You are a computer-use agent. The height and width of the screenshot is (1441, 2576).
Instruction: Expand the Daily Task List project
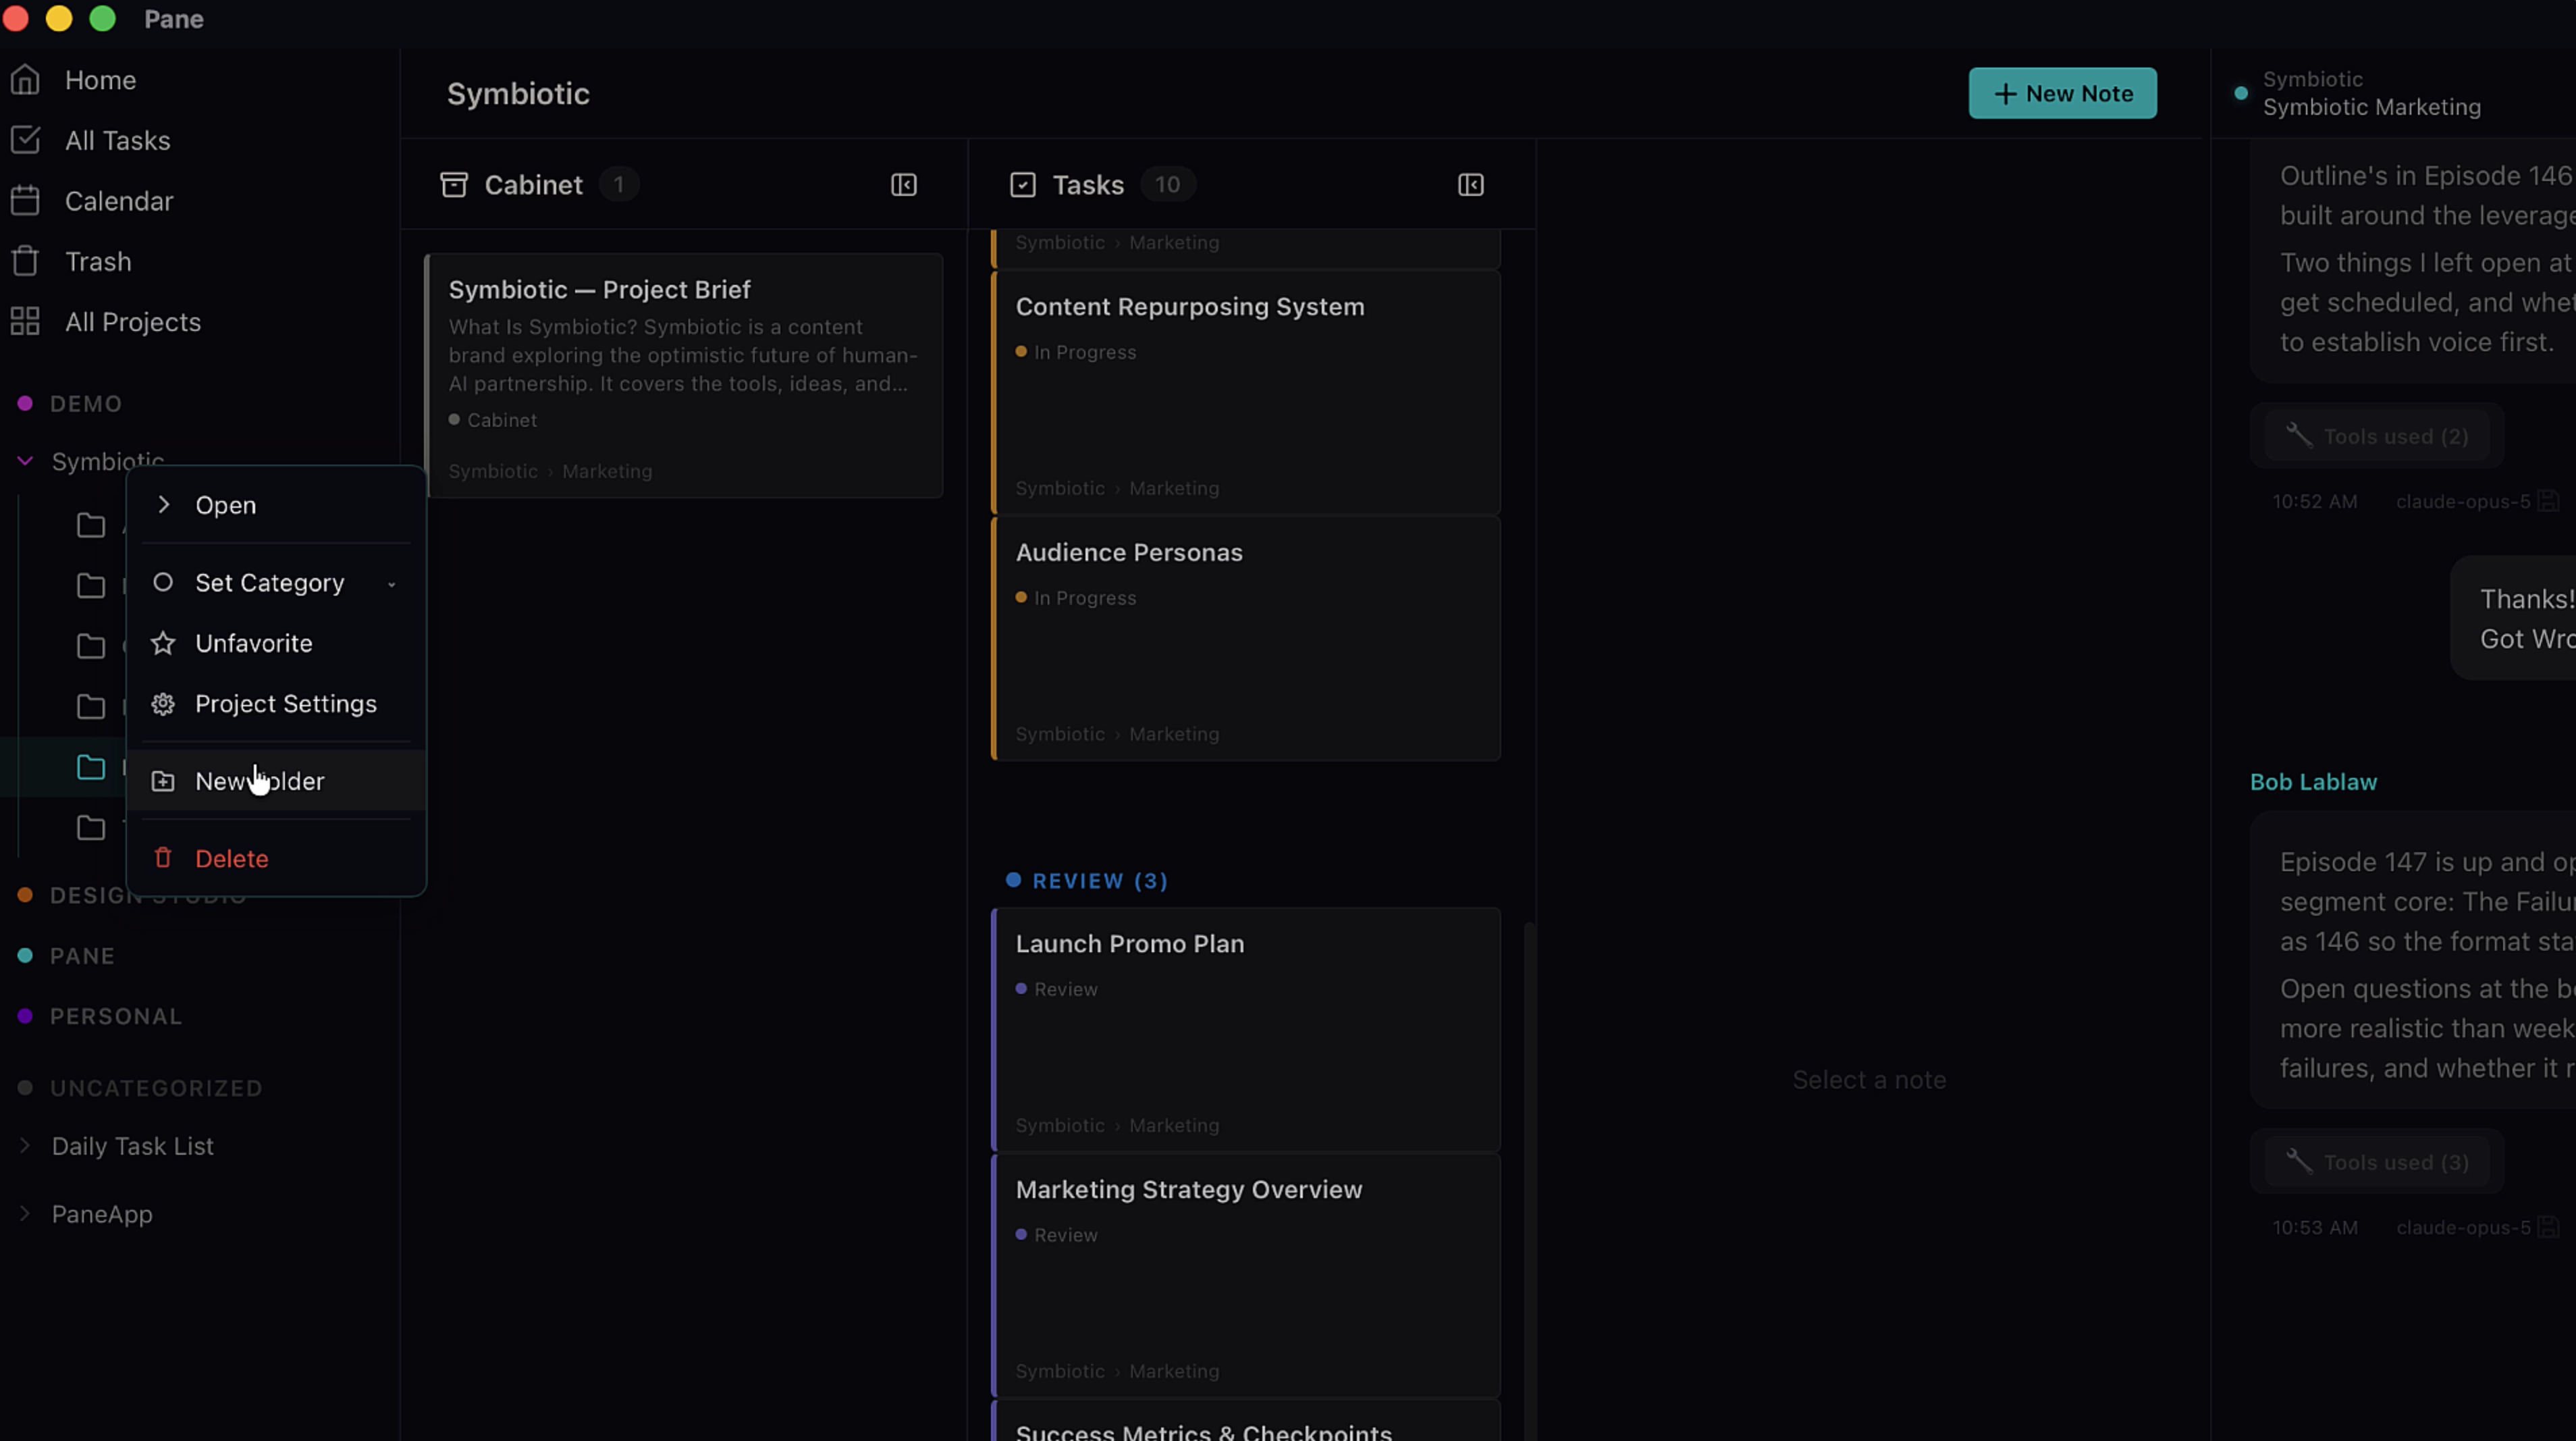click(25, 1145)
